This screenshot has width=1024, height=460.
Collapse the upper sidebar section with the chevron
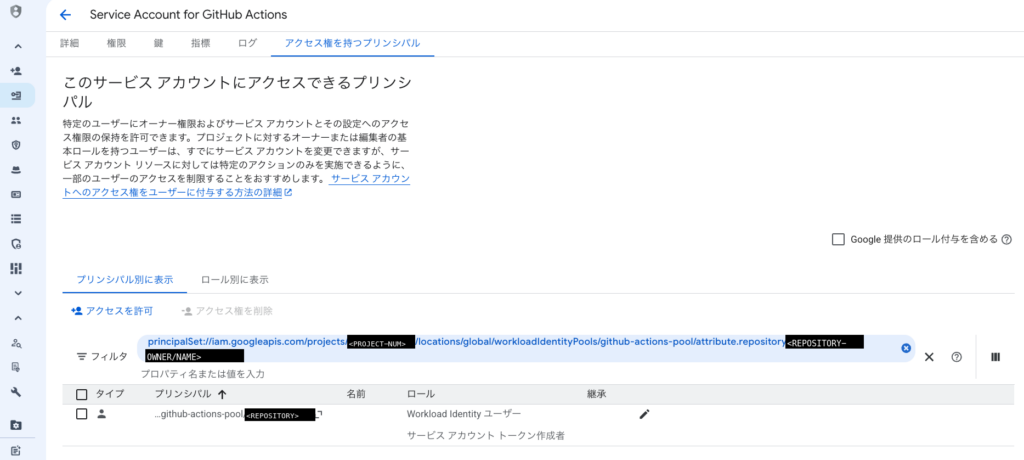click(x=17, y=46)
